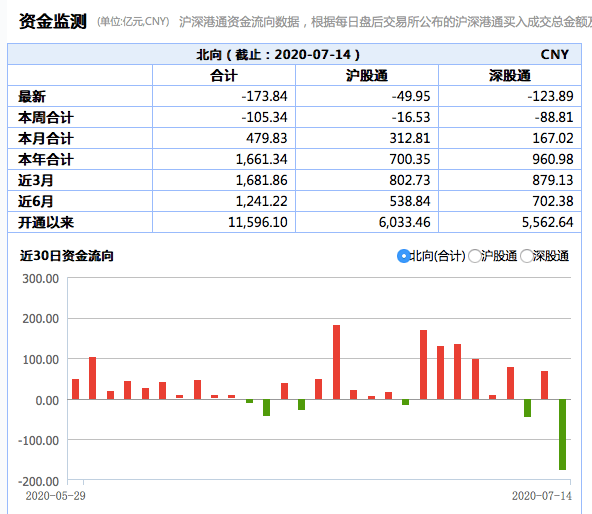The width and height of the screenshot is (592, 514).
Task: Click the 资金监测 page heading
Action: [53, 21]
